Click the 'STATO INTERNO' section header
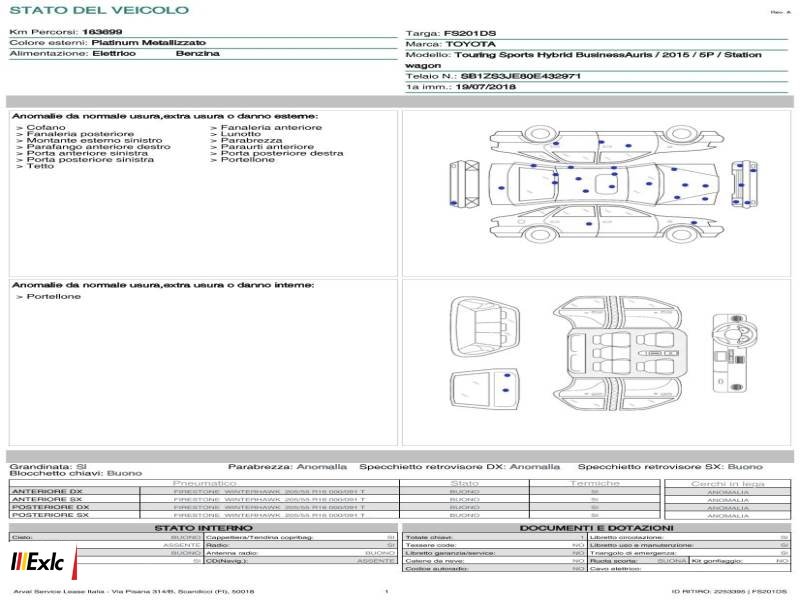The height and width of the screenshot is (600, 800). (203, 528)
